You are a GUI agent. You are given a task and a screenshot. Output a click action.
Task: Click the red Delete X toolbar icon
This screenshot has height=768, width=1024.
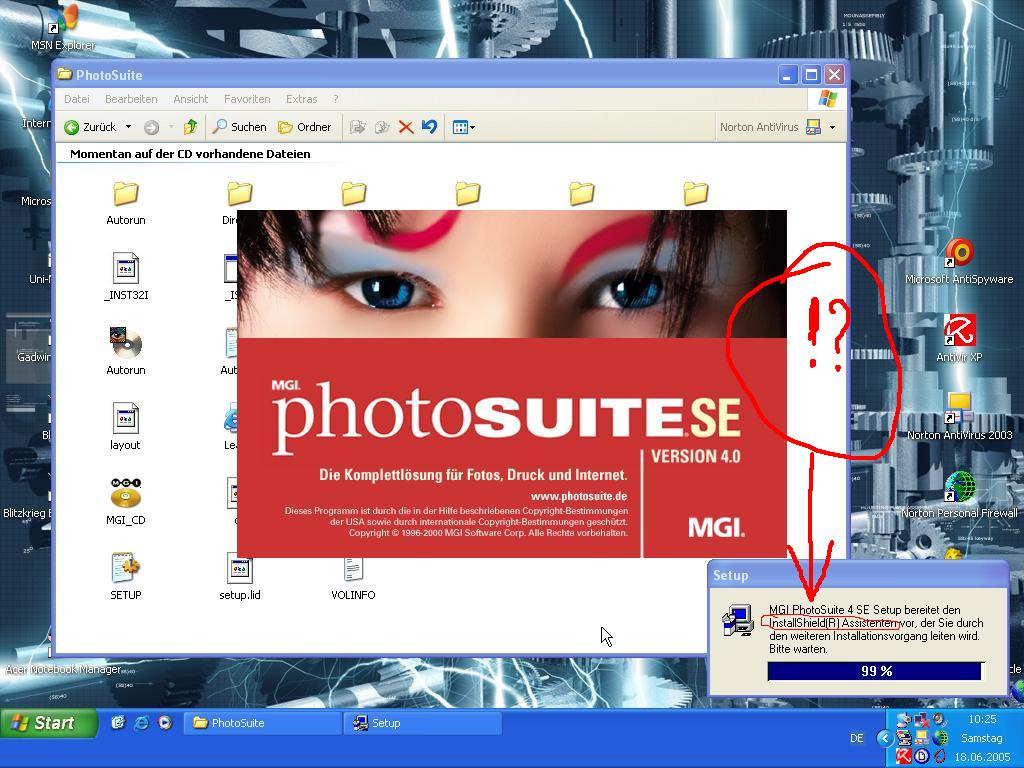(406, 127)
